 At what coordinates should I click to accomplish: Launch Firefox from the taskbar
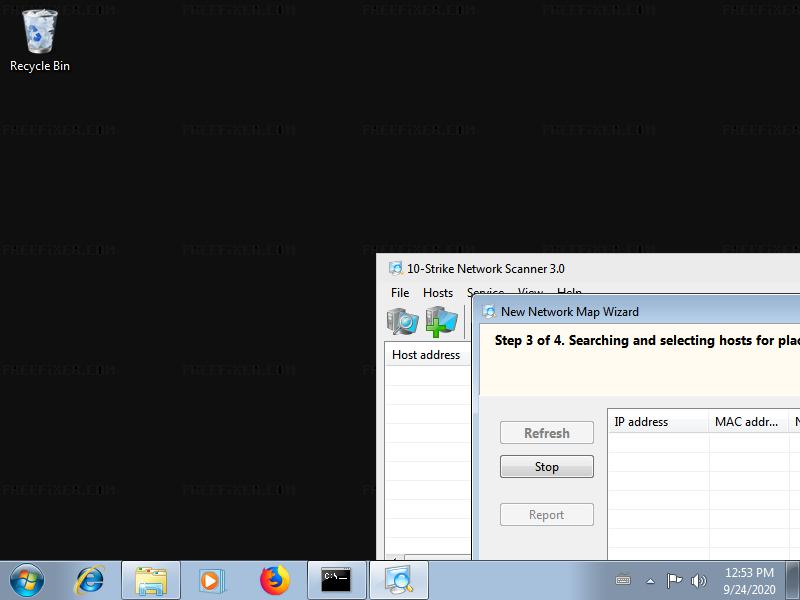point(274,580)
